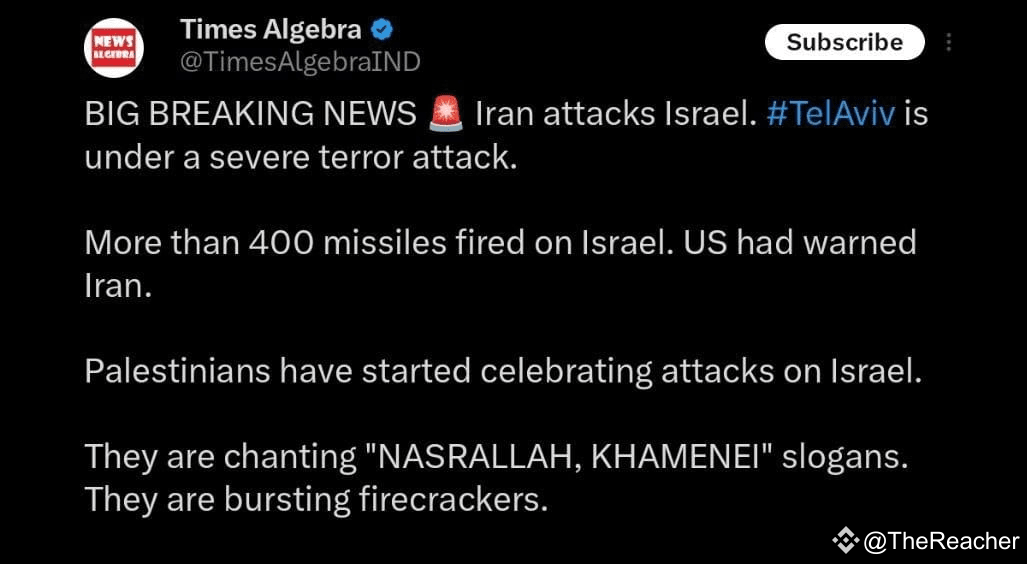Click the Binance logo in the watermark
Image resolution: width=1027 pixels, height=564 pixels.
pos(846,540)
